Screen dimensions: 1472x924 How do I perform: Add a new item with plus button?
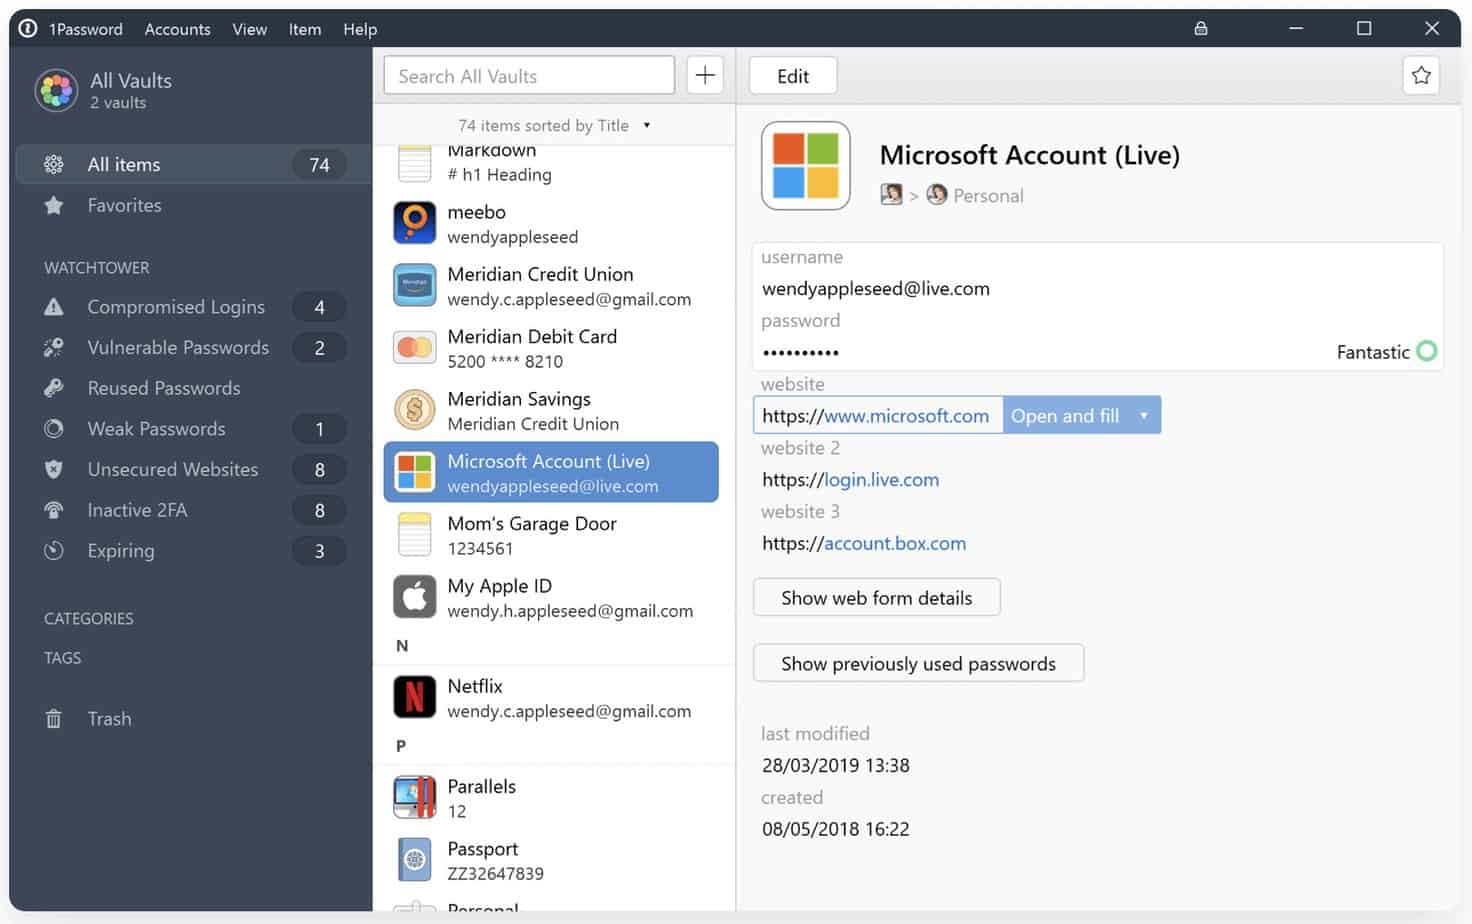click(705, 75)
